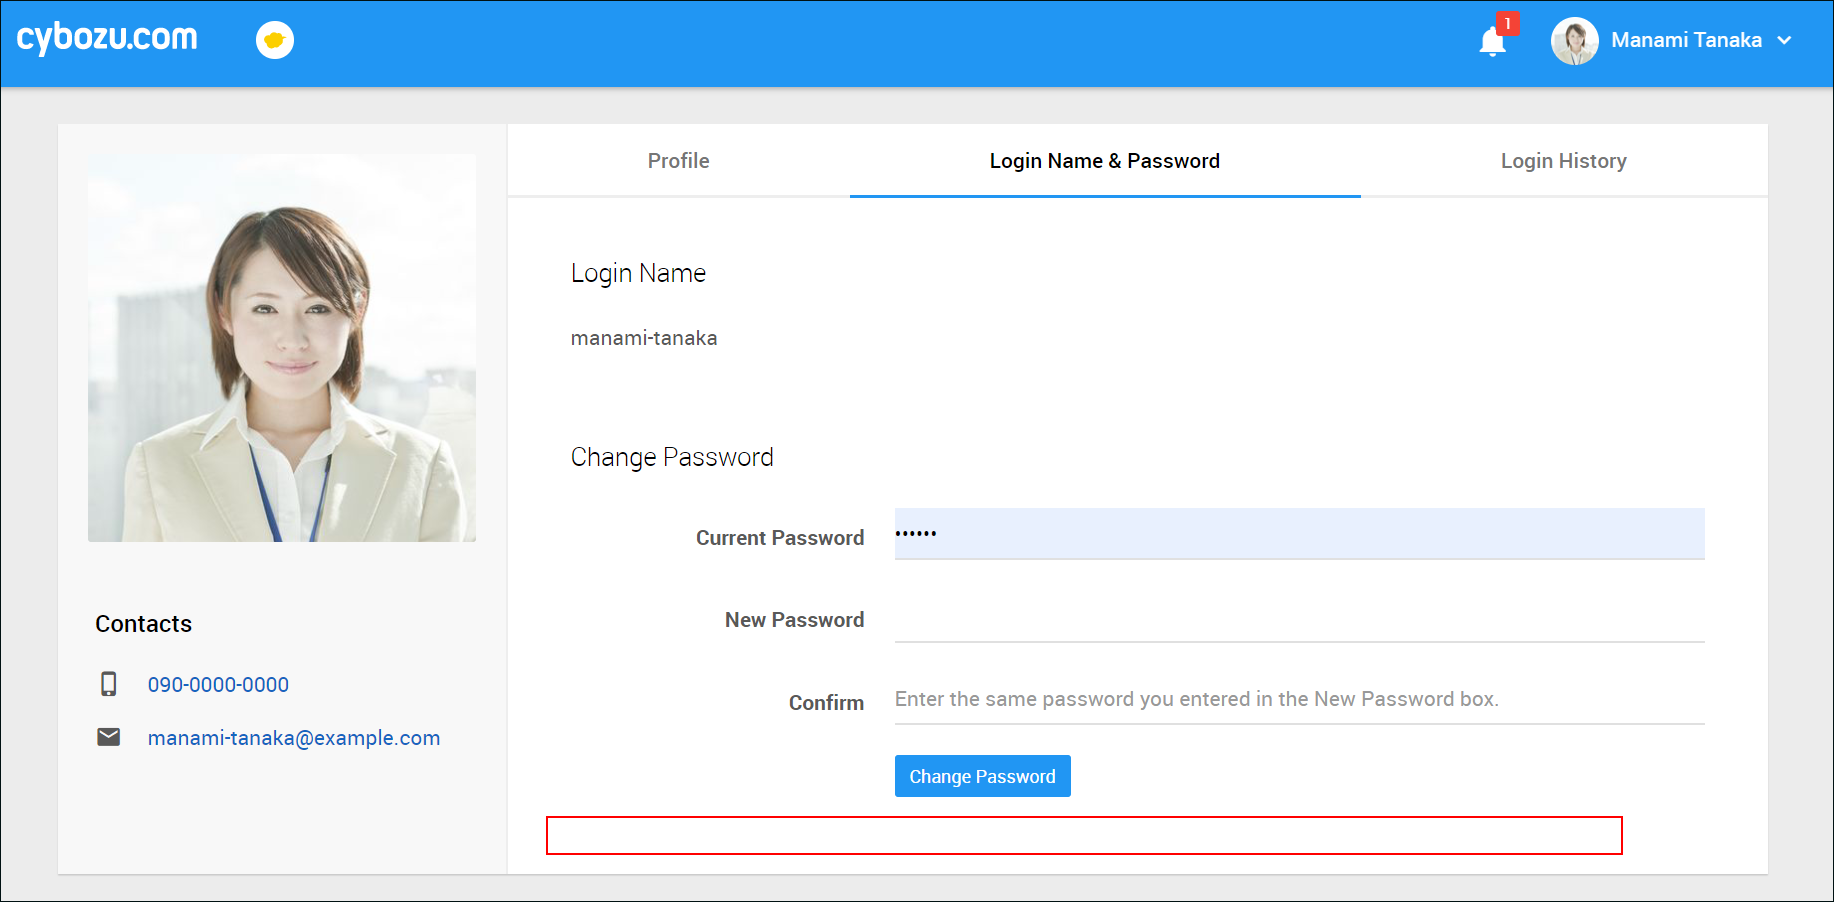The height and width of the screenshot is (902, 1834).
Task: Click the red notification count badge
Action: [x=1507, y=23]
